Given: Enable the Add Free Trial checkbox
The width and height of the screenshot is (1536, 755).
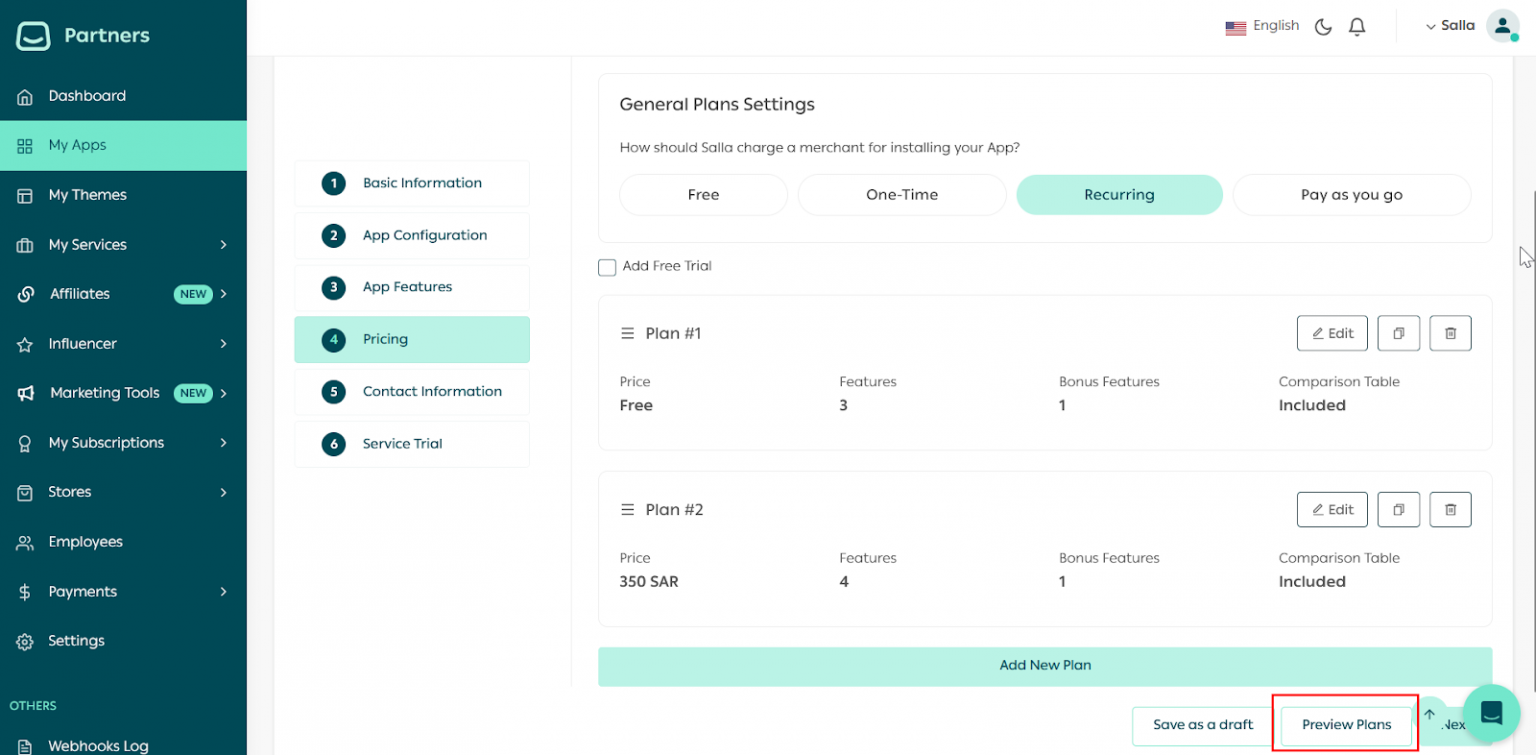Looking at the screenshot, I should [607, 267].
